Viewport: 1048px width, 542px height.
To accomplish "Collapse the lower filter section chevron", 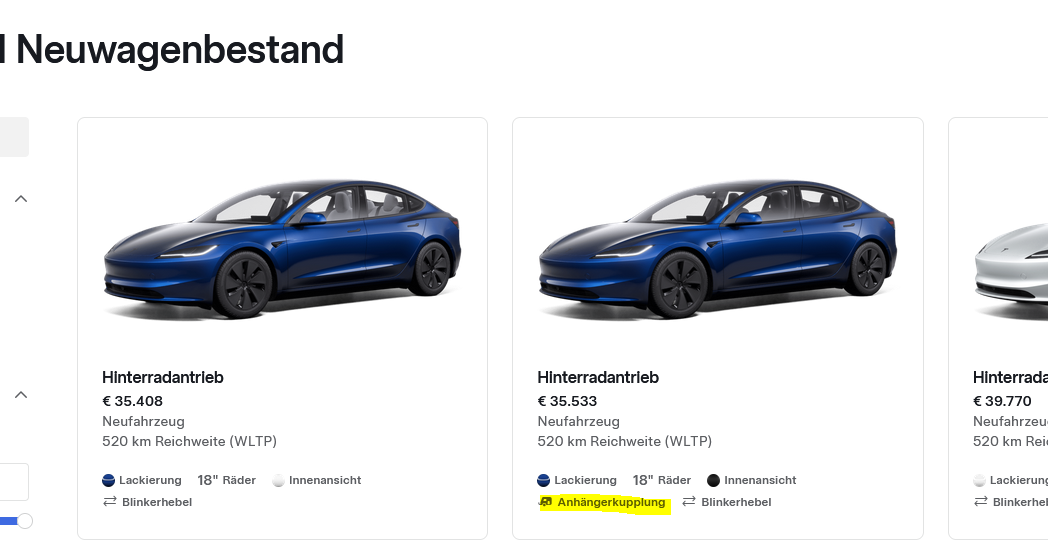I will (x=20, y=395).
